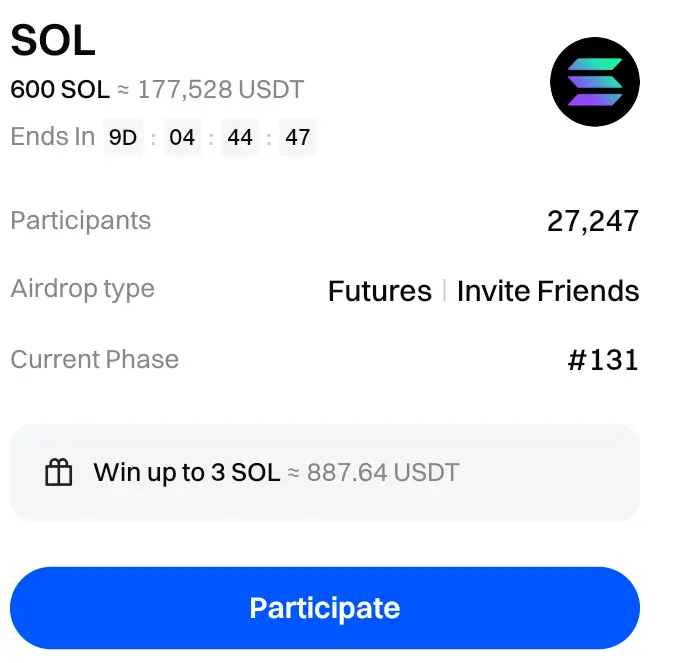Click the 44 minutes countdown box
Viewport: 685px width, 663px height.
tap(240, 138)
